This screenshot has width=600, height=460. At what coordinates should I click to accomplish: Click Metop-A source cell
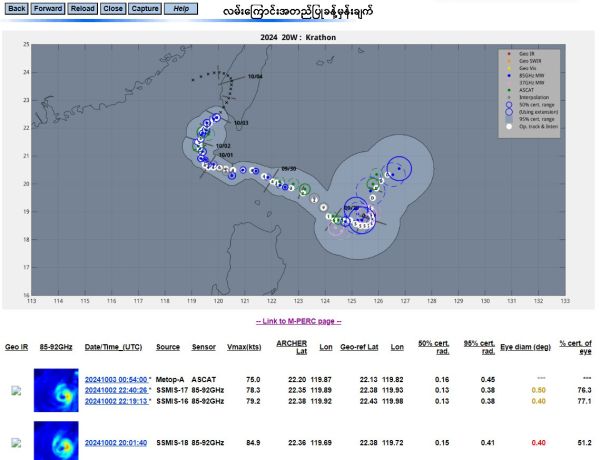tap(170, 380)
